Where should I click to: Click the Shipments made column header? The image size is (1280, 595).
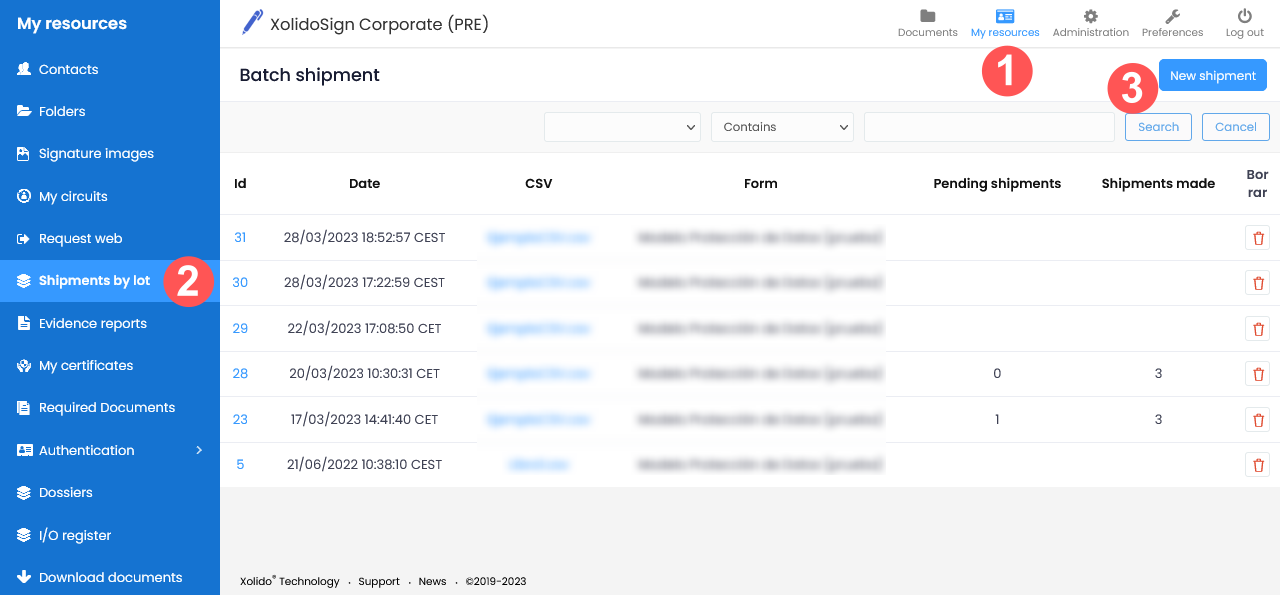[x=1158, y=183]
